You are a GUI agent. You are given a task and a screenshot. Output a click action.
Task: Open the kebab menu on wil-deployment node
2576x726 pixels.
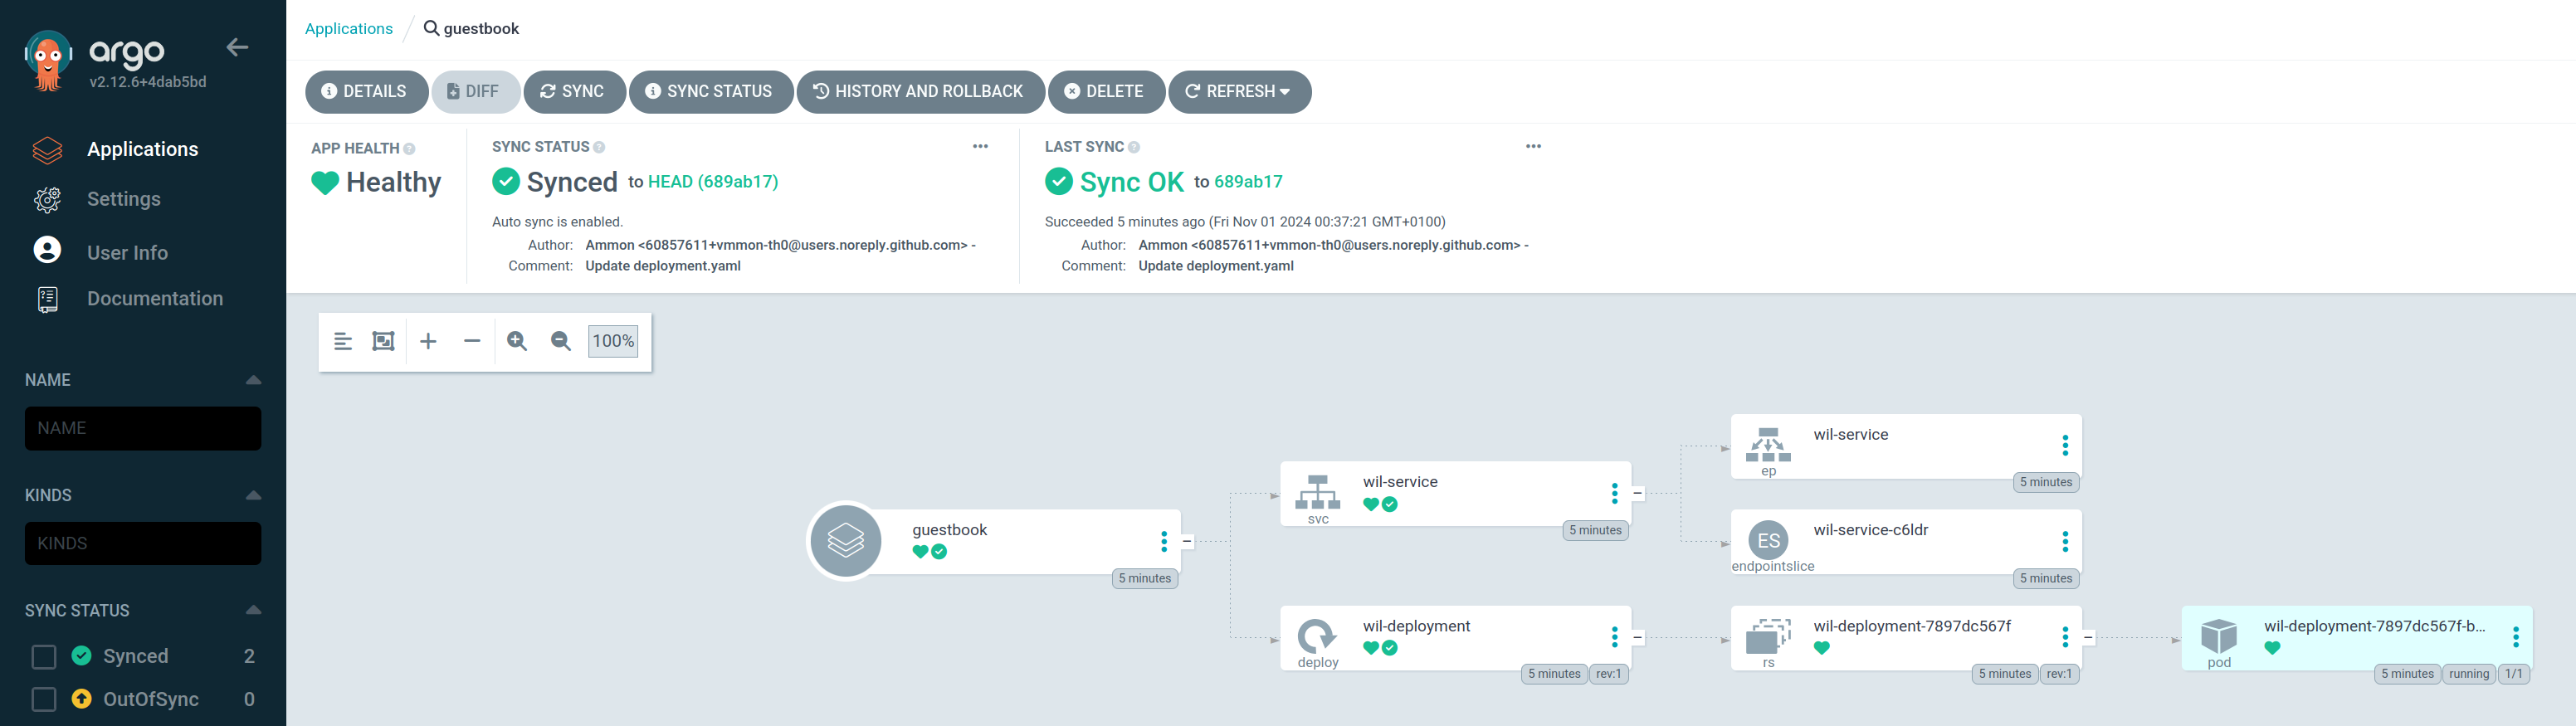(1614, 637)
